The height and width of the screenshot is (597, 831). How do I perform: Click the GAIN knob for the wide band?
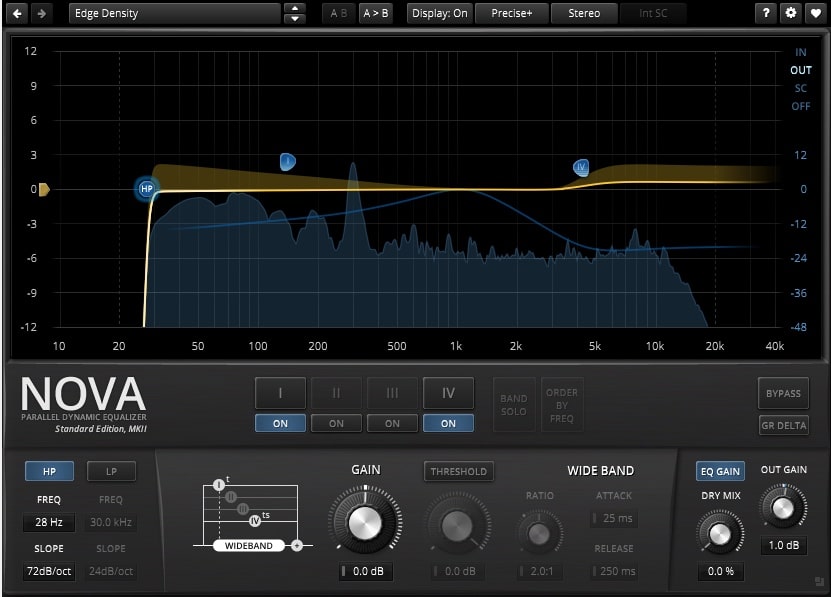(x=366, y=521)
